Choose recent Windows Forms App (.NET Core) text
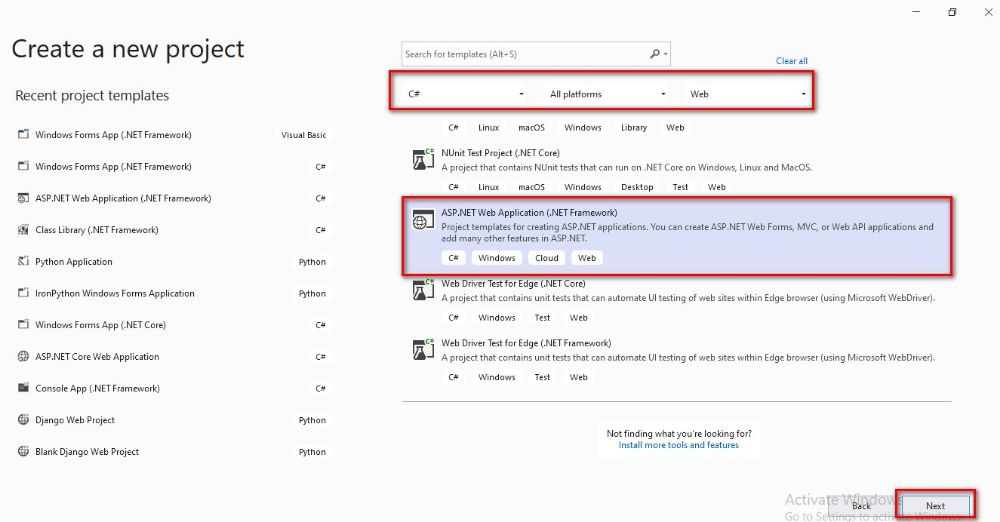 (101, 325)
